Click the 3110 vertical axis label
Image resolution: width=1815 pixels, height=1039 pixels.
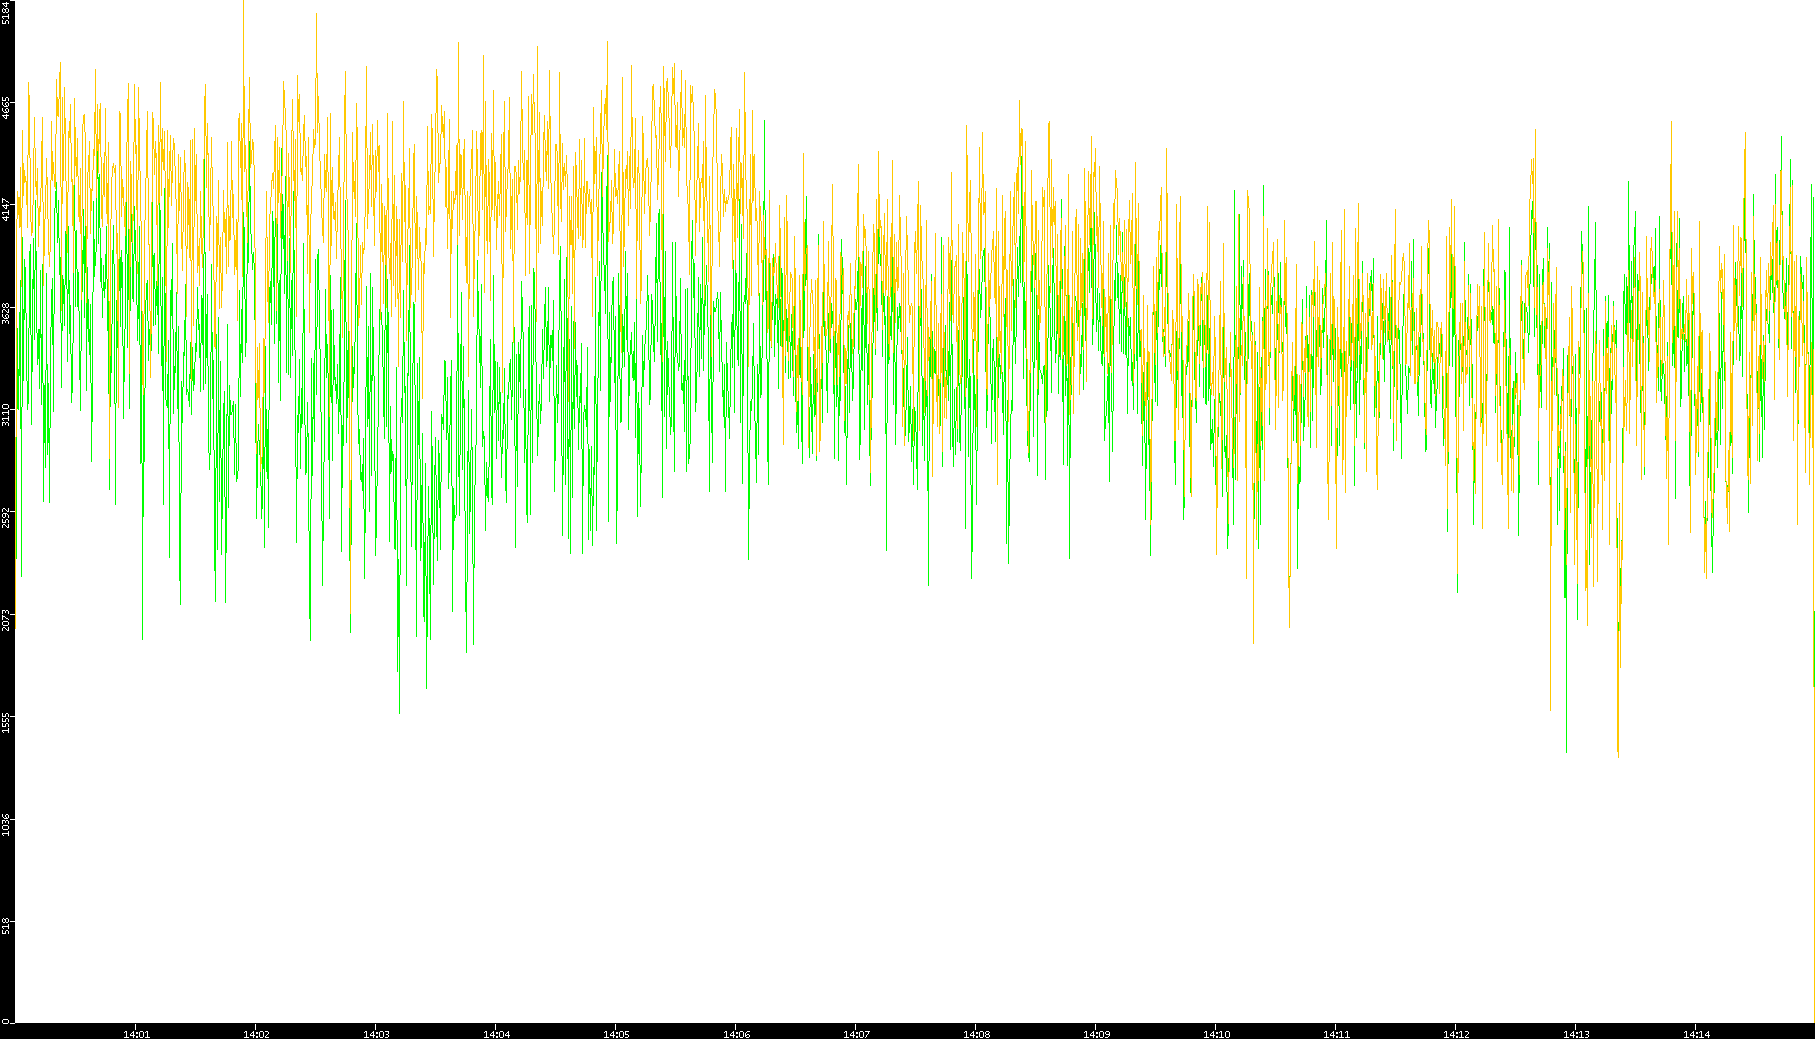coord(6,415)
